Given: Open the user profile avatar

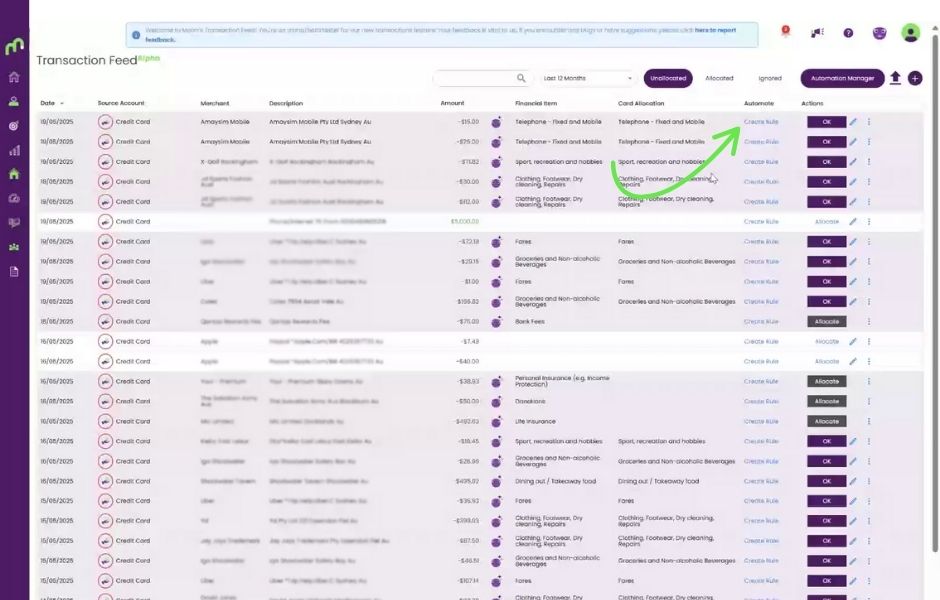Looking at the screenshot, I should tap(910, 33).
